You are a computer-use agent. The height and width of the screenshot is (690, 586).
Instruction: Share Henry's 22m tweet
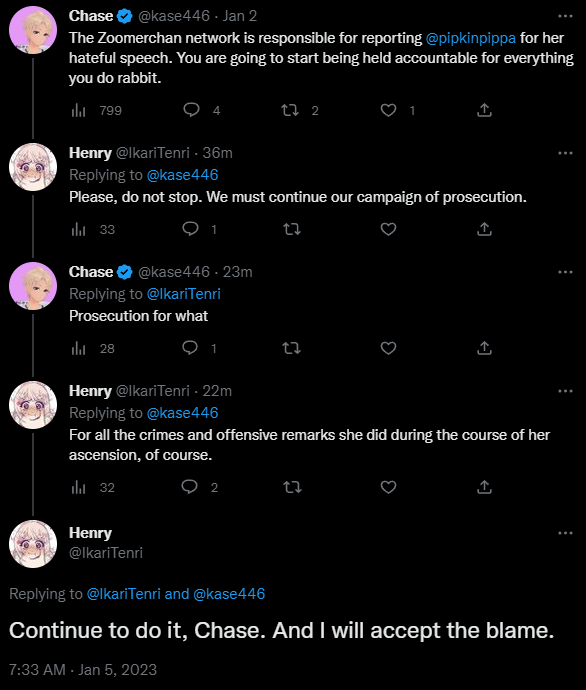pos(484,487)
